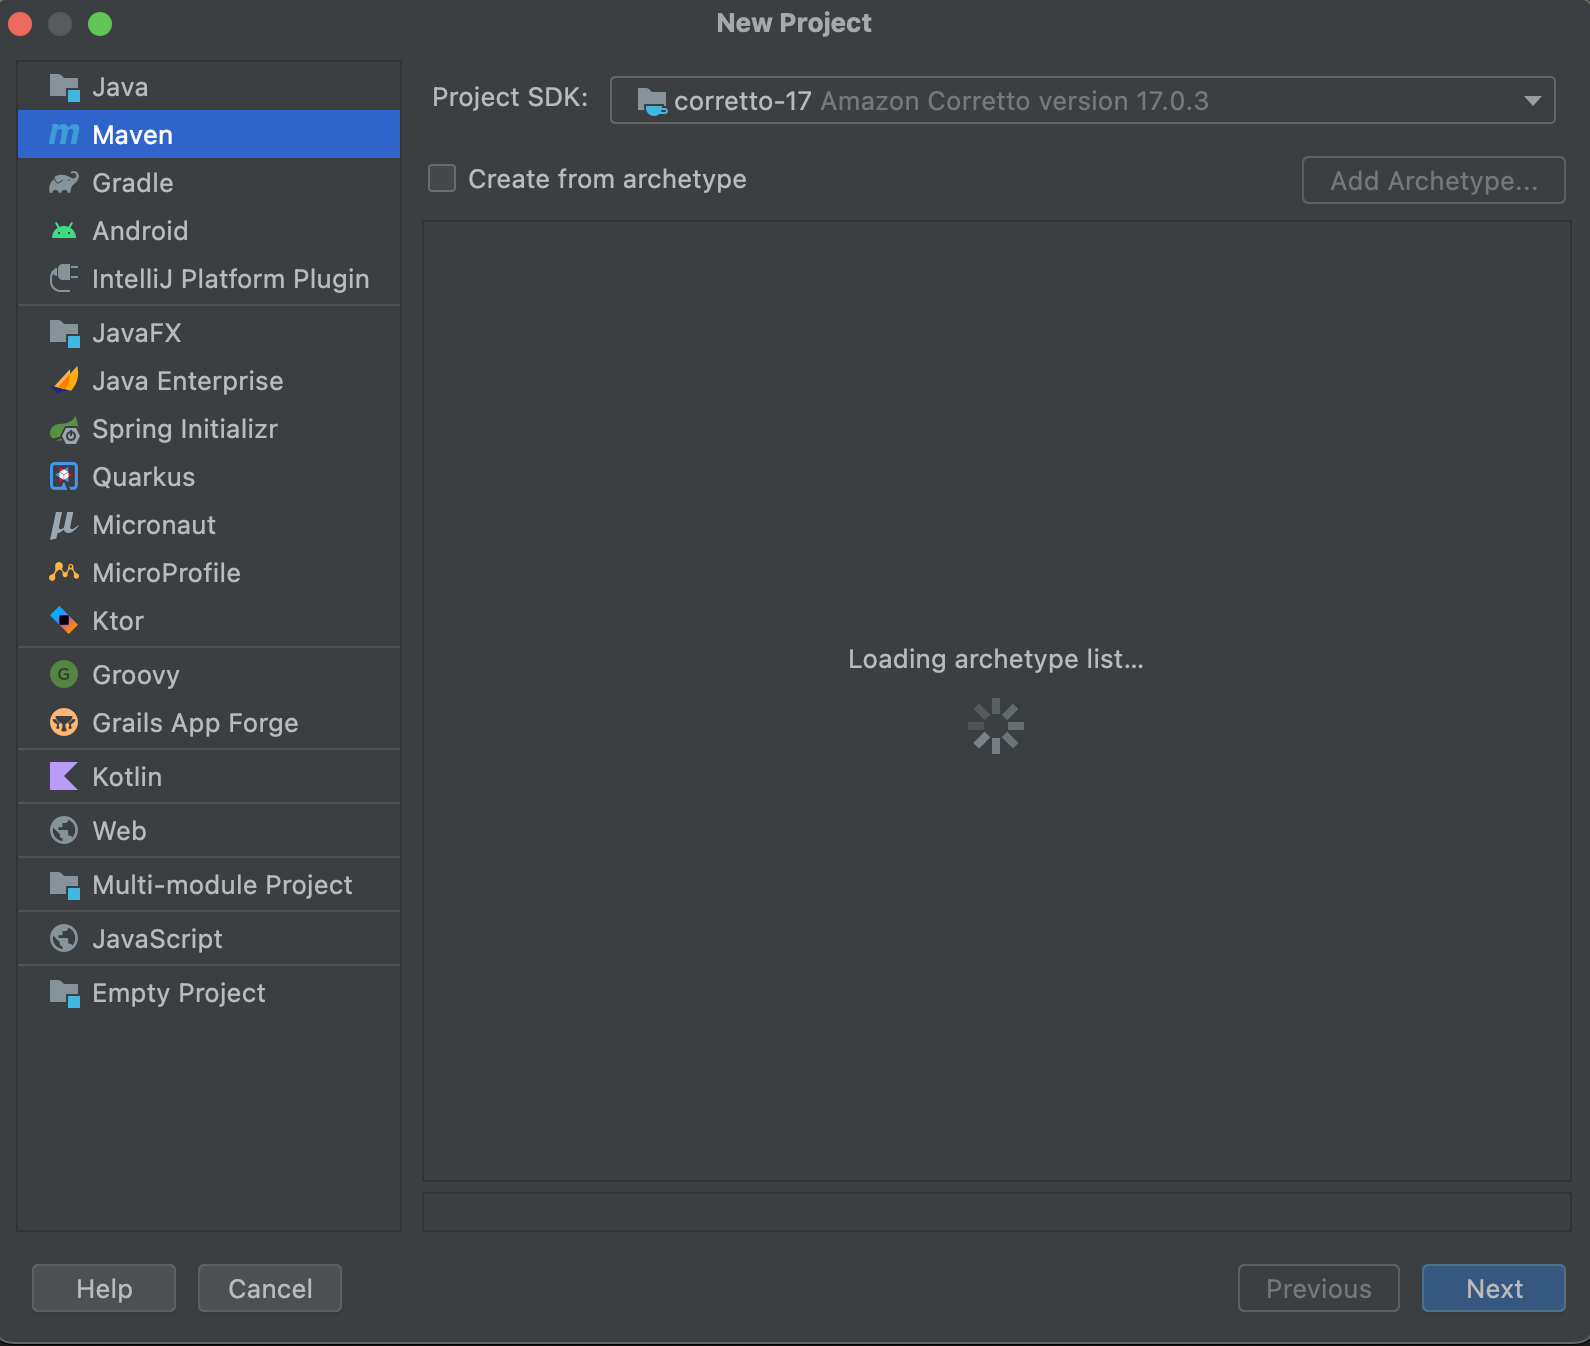Click the Loading archetype list spinner
1590x1346 pixels.
[996, 726]
